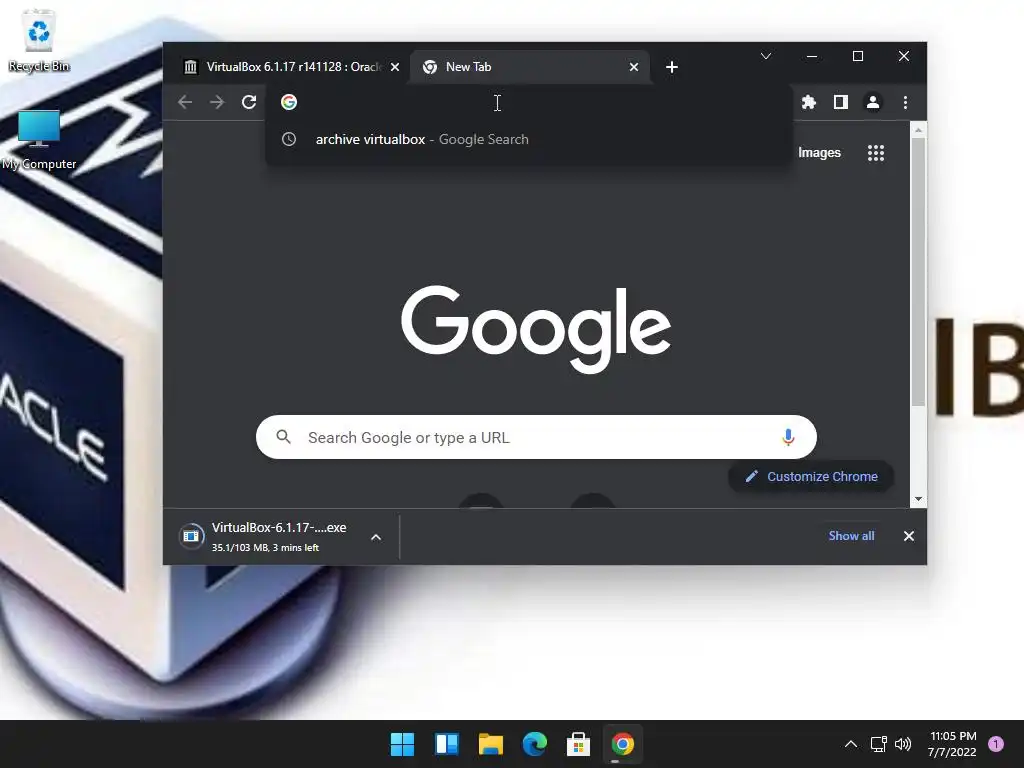Click Show all downloads
Screen dimensions: 1024x768
(851, 536)
